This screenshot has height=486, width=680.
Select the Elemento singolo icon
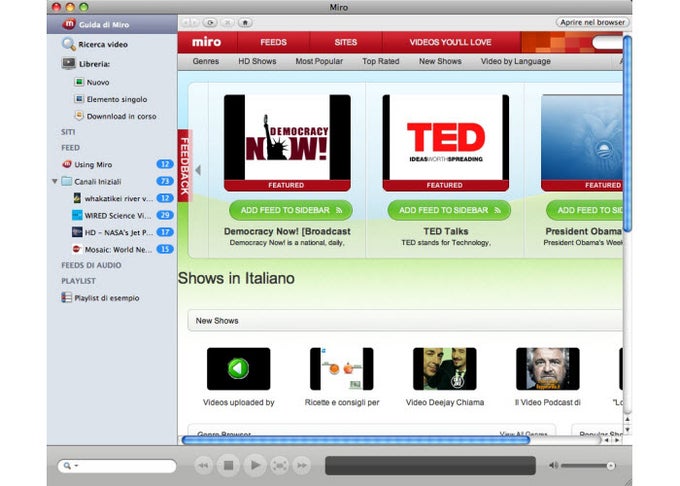(79, 99)
